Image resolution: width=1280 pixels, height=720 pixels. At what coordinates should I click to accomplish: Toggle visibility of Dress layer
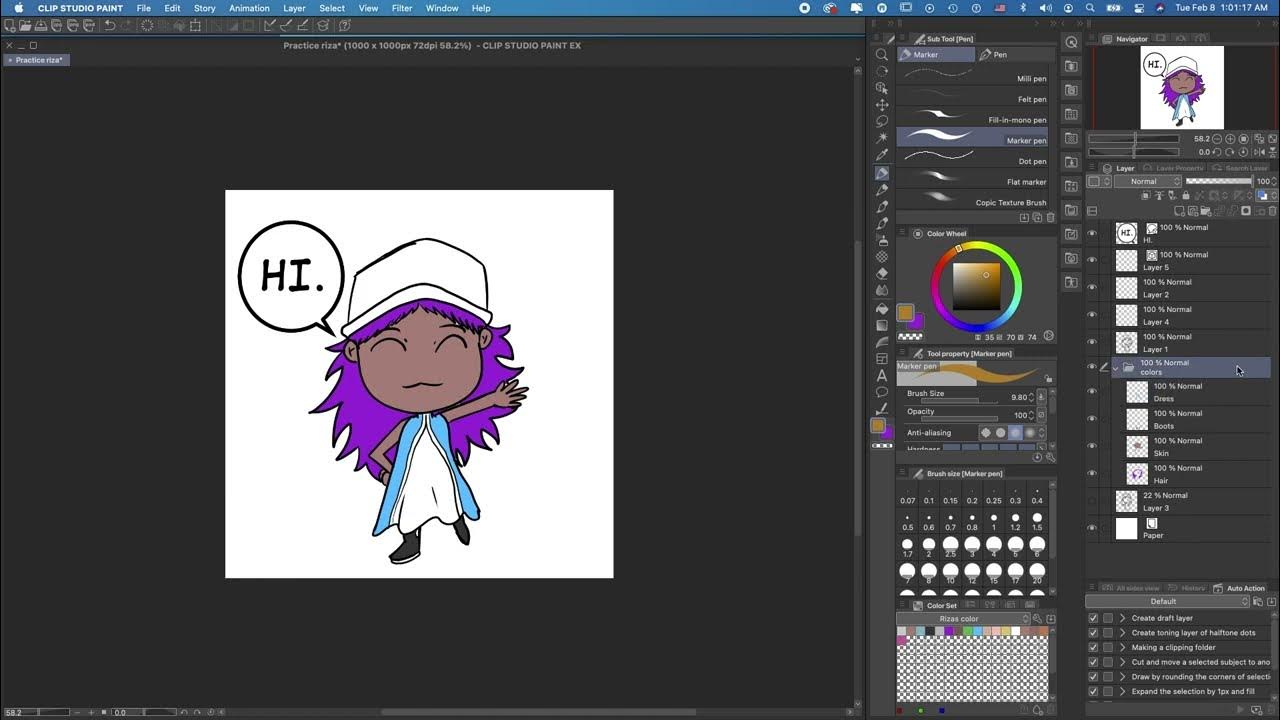tap(1092, 392)
